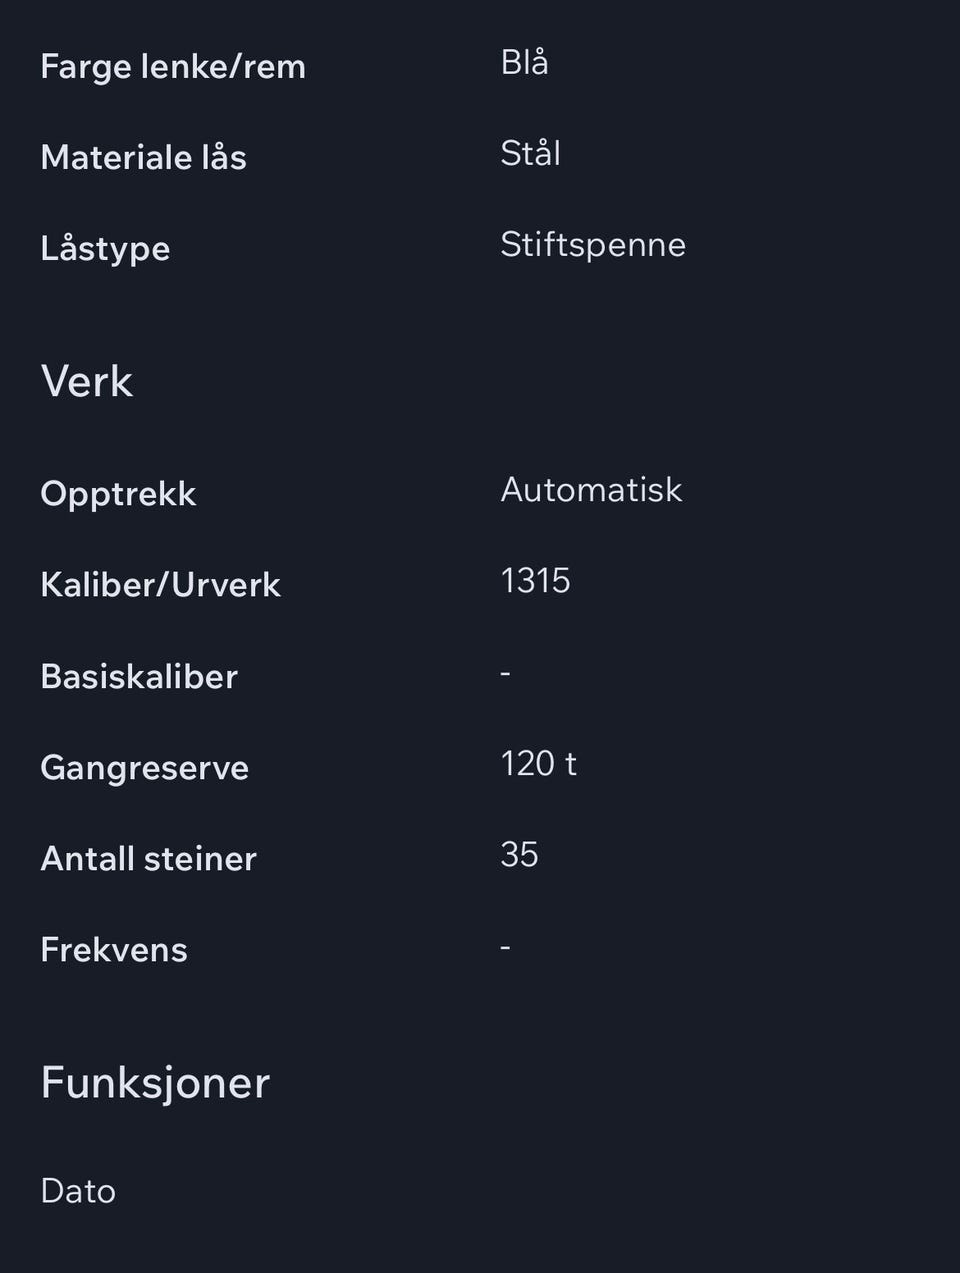Viewport: 960px width, 1273px height.
Task: Click the Materiale lås label
Action: click(x=143, y=158)
